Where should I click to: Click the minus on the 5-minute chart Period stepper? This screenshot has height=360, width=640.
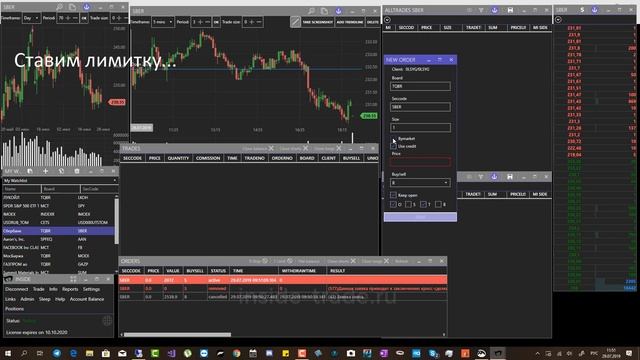[207, 22]
